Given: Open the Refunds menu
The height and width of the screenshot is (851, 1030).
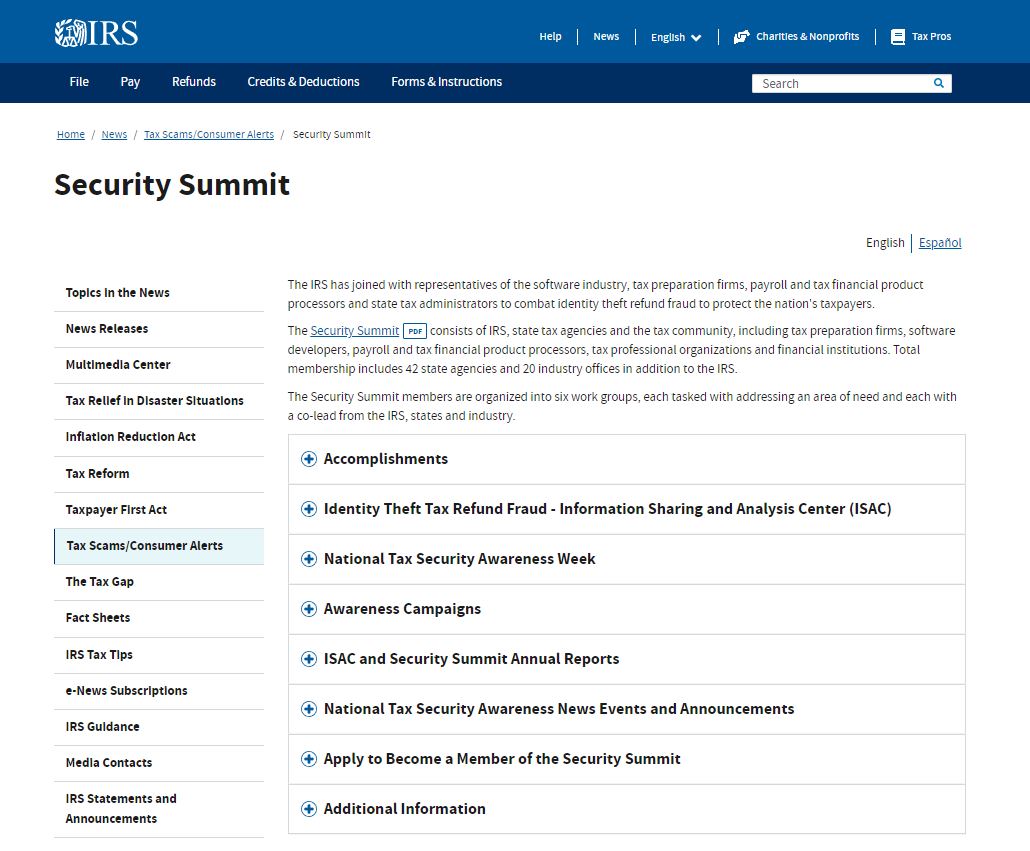Looking at the screenshot, I should (x=193, y=82).
